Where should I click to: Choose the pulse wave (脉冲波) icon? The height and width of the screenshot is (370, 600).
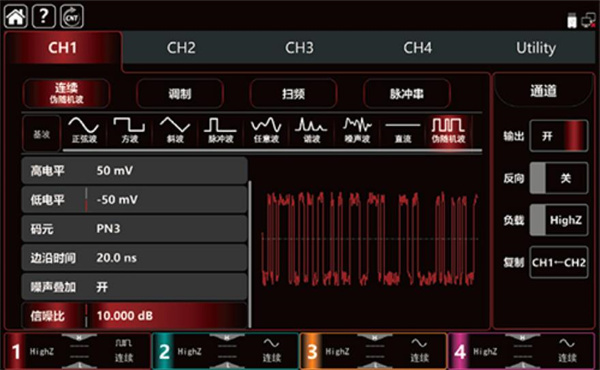click(220, 130)
